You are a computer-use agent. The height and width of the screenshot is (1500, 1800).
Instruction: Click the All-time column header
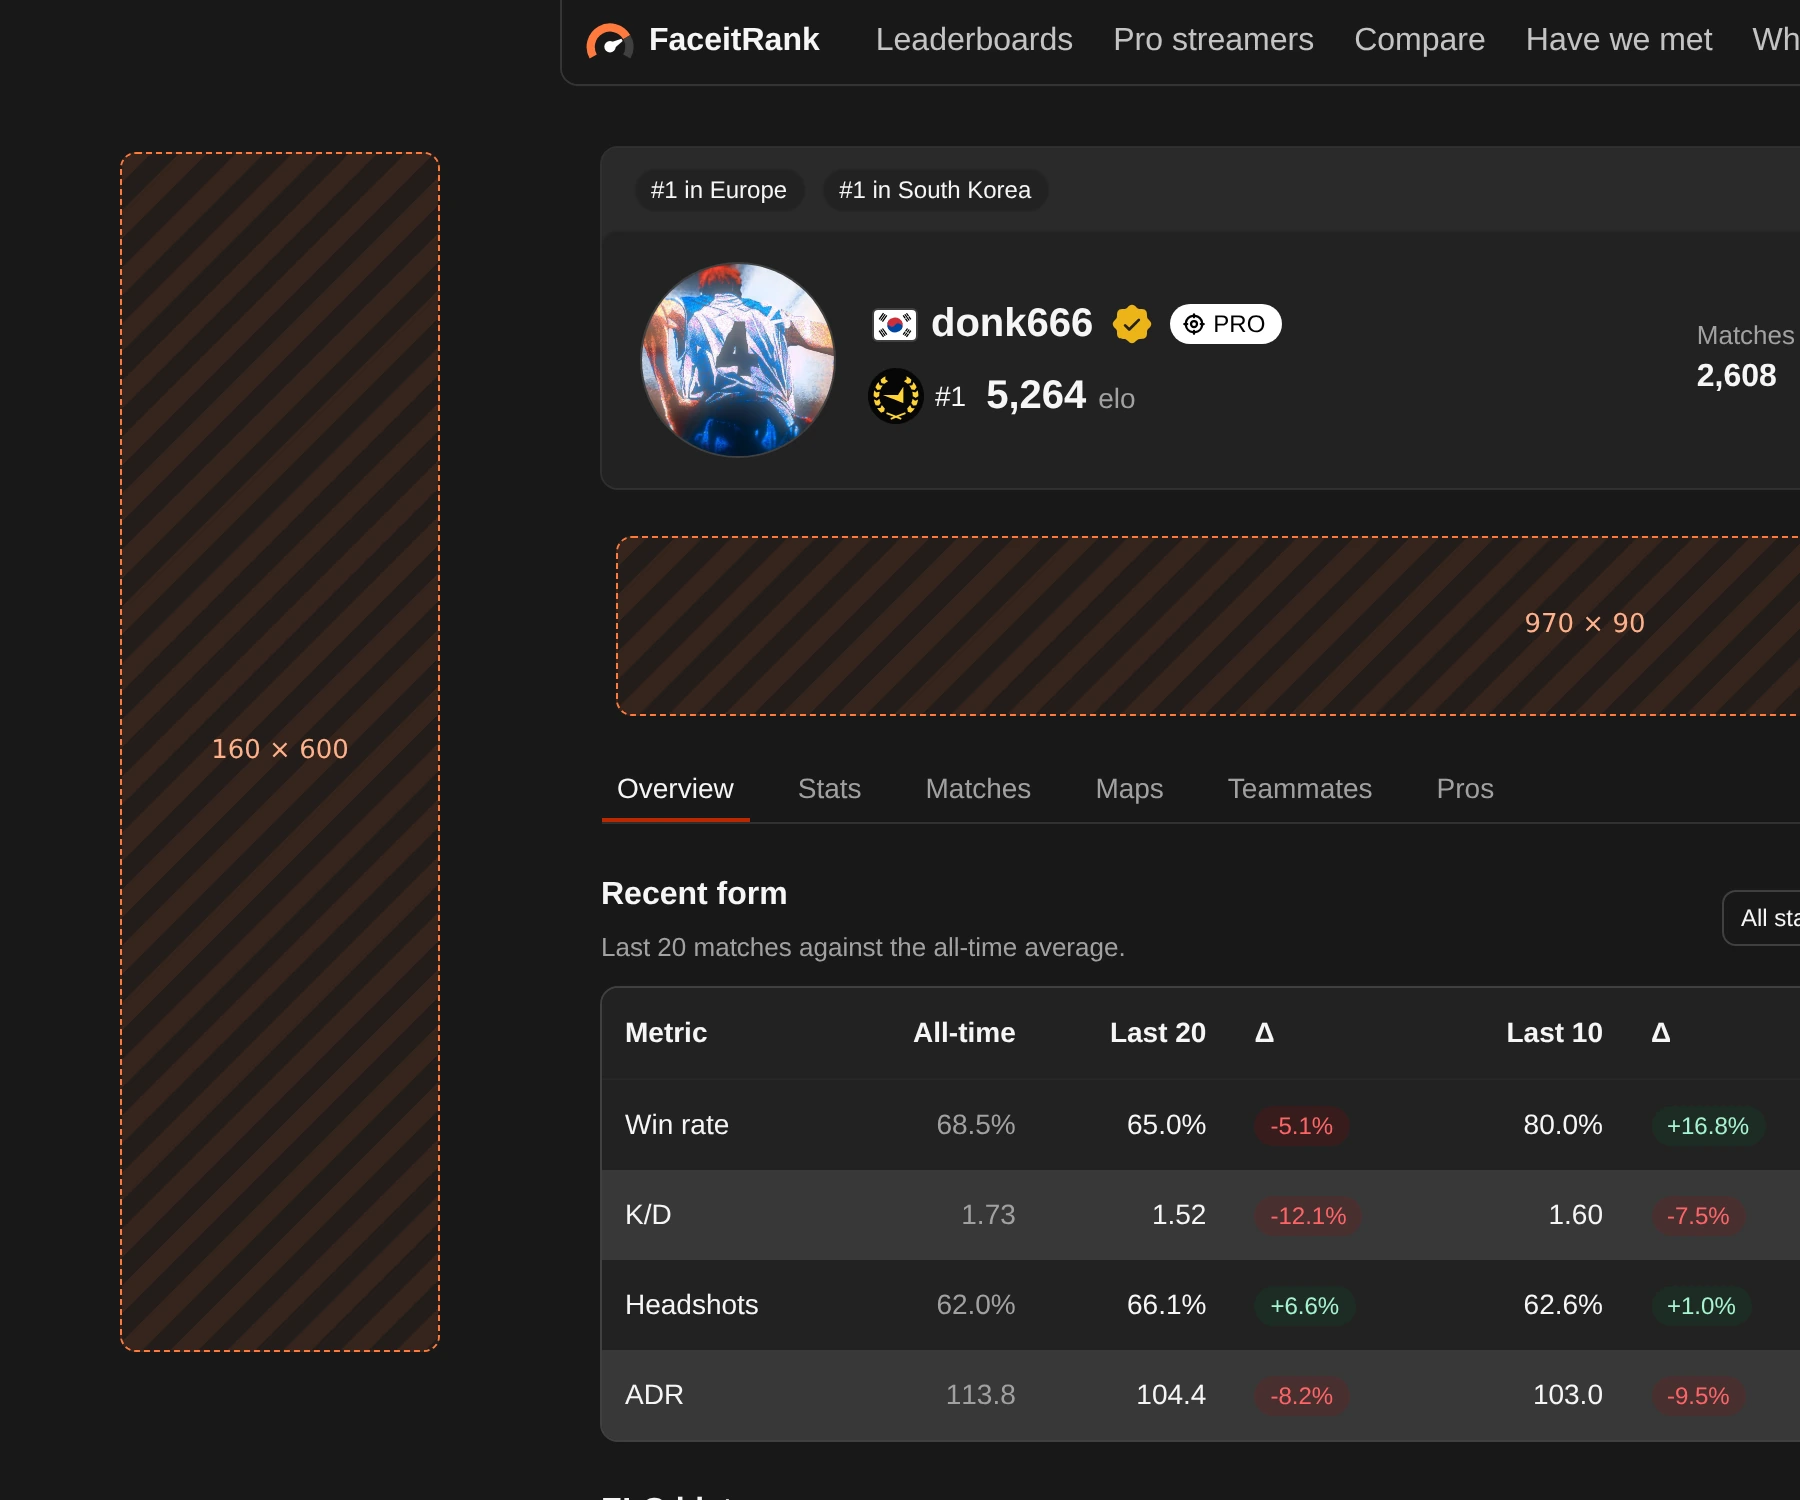point(964,1033)
